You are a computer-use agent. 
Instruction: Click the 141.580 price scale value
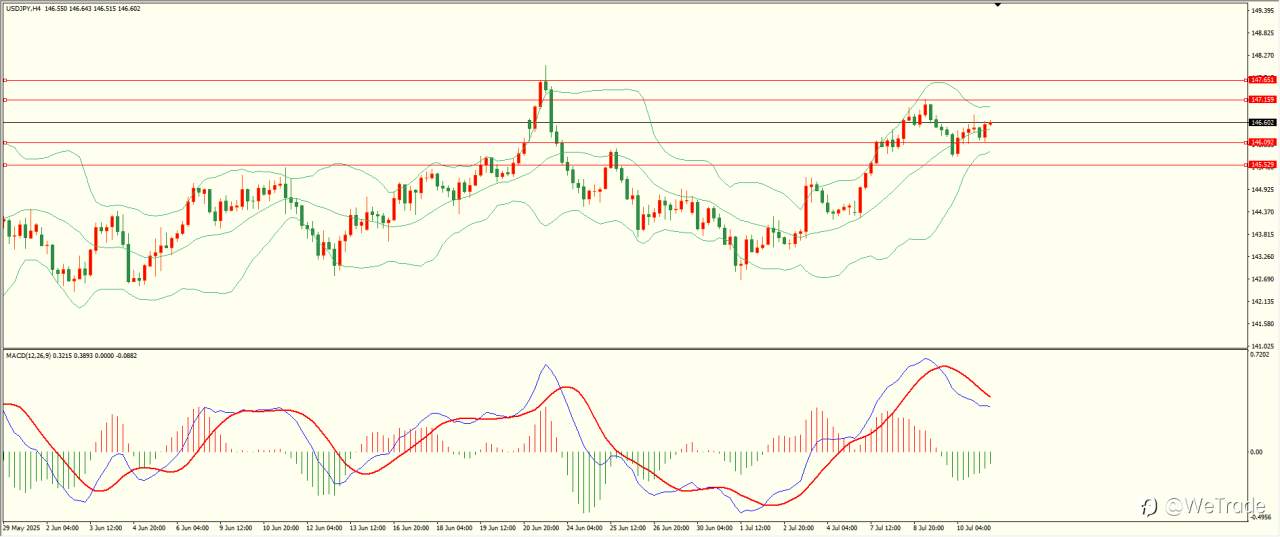pos(1262,323)
